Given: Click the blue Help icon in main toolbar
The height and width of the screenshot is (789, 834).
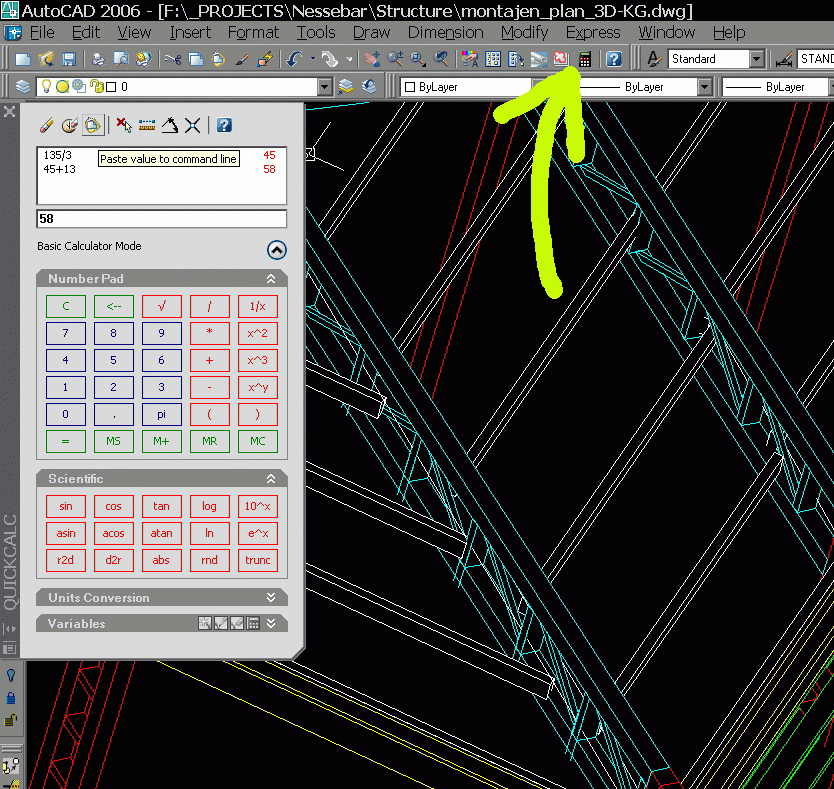Looking at the screenshot, I should pyautogui.click(x=614, y=59).
